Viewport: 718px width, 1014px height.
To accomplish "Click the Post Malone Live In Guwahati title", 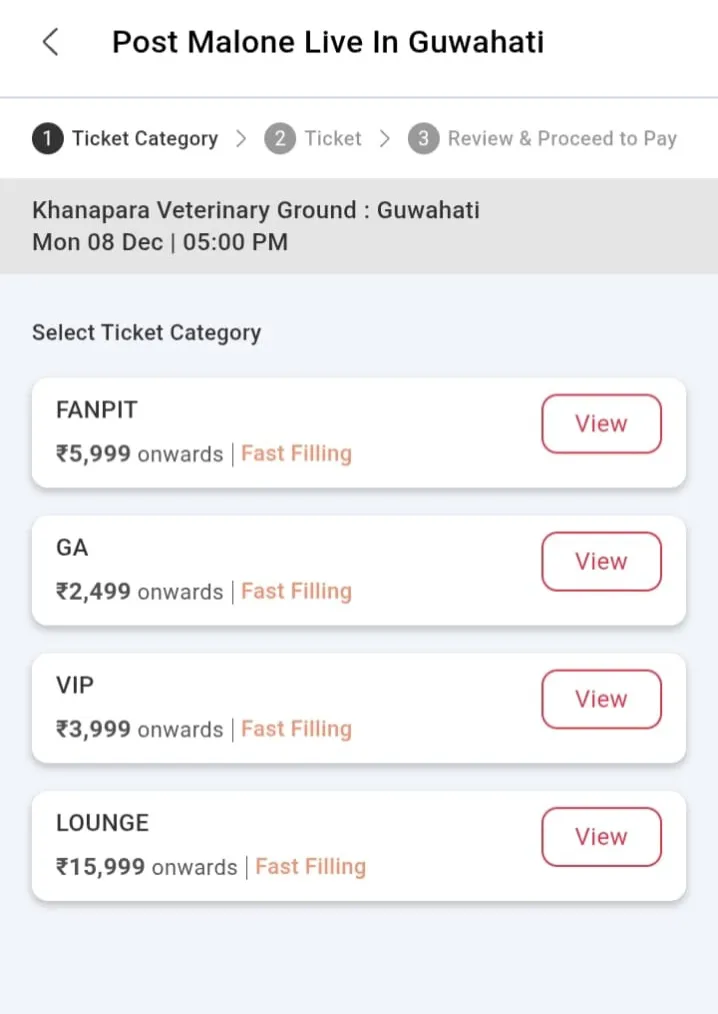I will tap(328, 42).
